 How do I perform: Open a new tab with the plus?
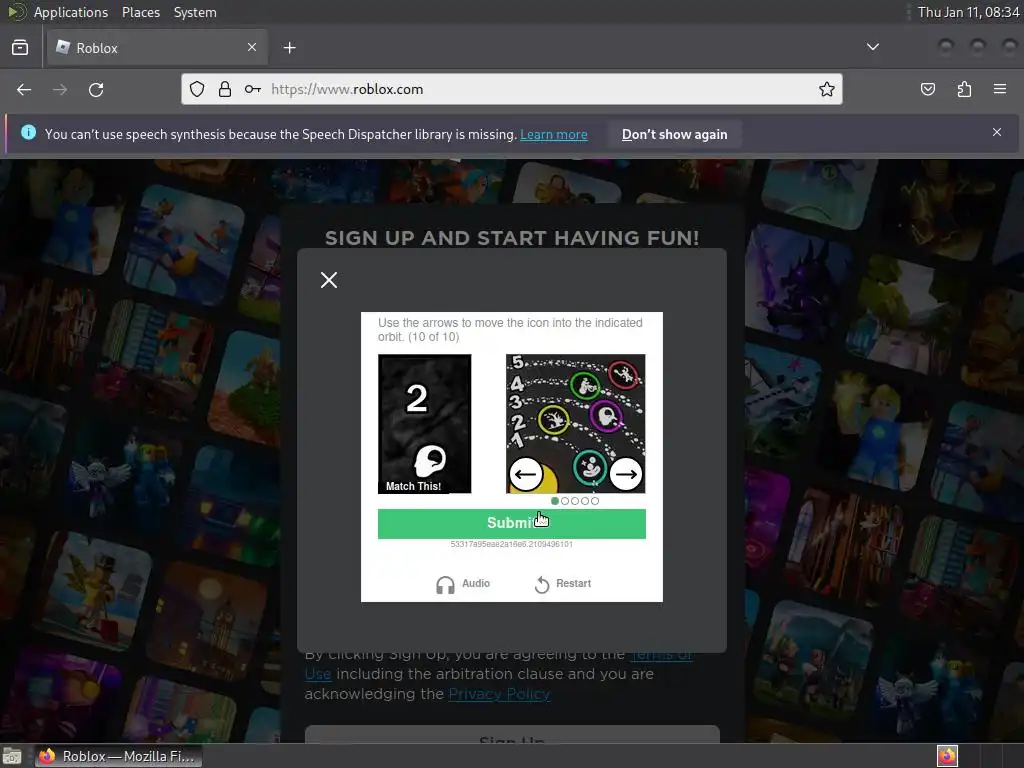290,48
